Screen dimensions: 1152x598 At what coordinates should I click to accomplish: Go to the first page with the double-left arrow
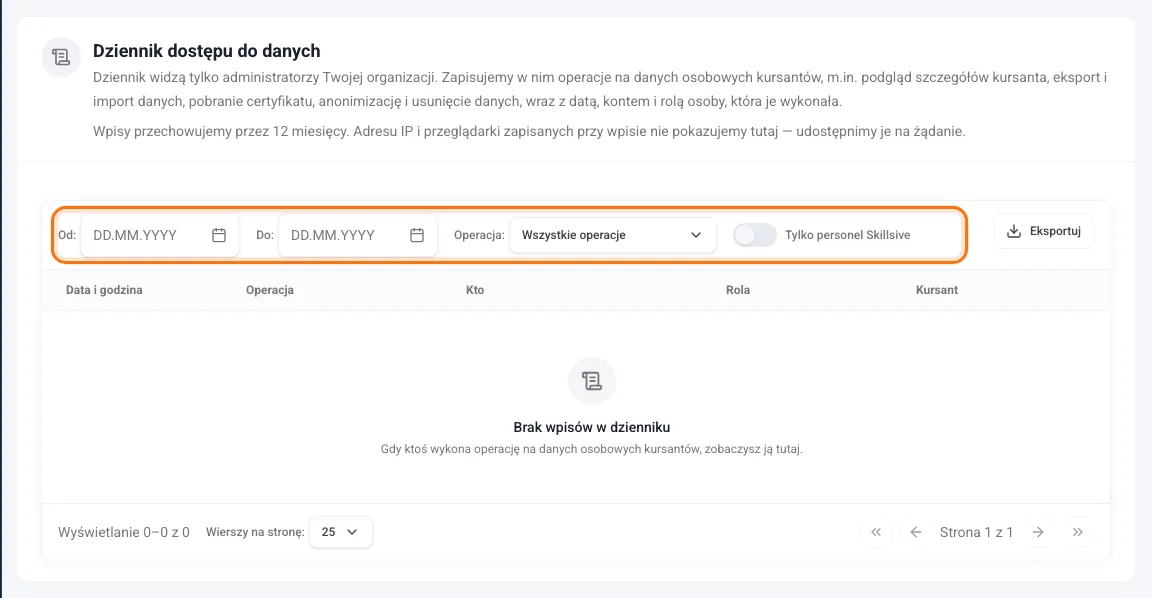coord(876,532)
